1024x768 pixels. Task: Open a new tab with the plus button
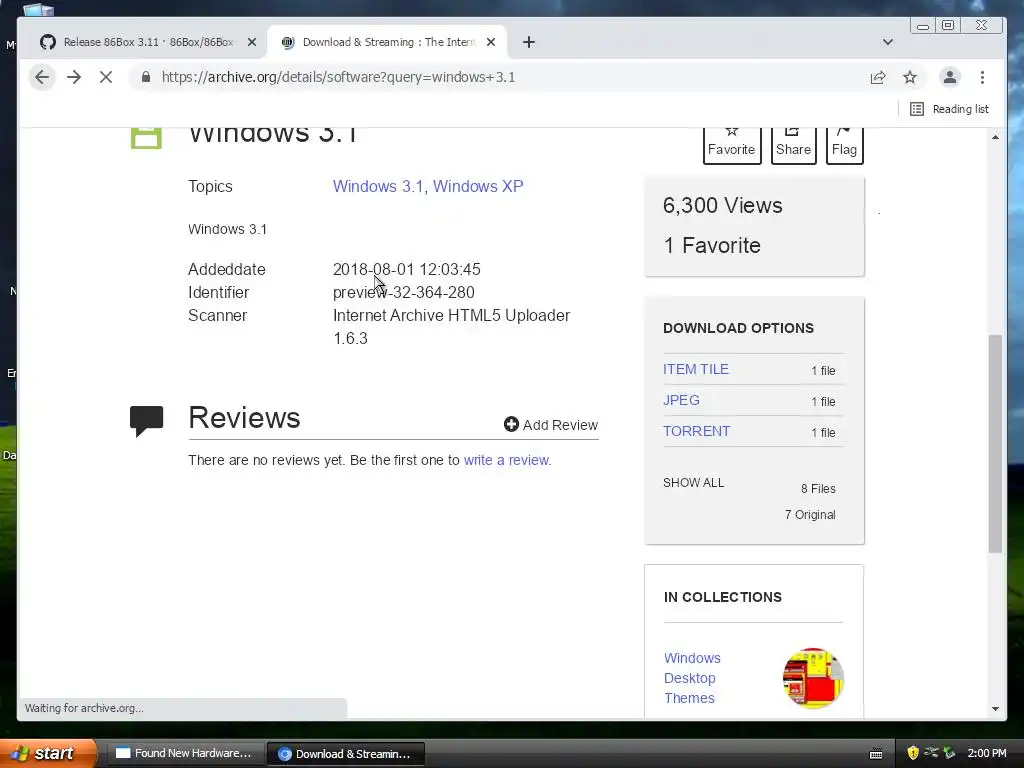[x=529, y=42]
